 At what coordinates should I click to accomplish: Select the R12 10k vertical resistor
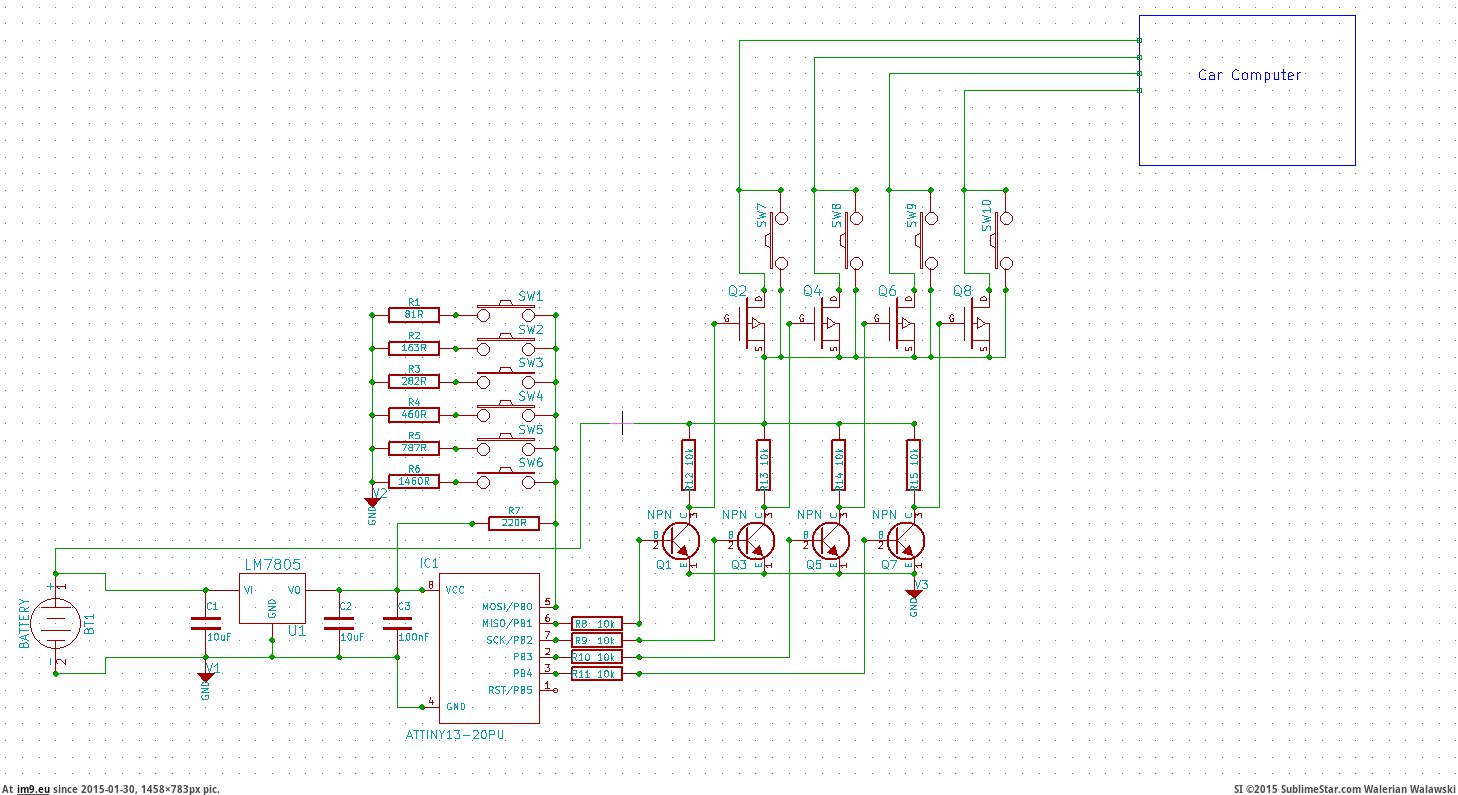688,466
